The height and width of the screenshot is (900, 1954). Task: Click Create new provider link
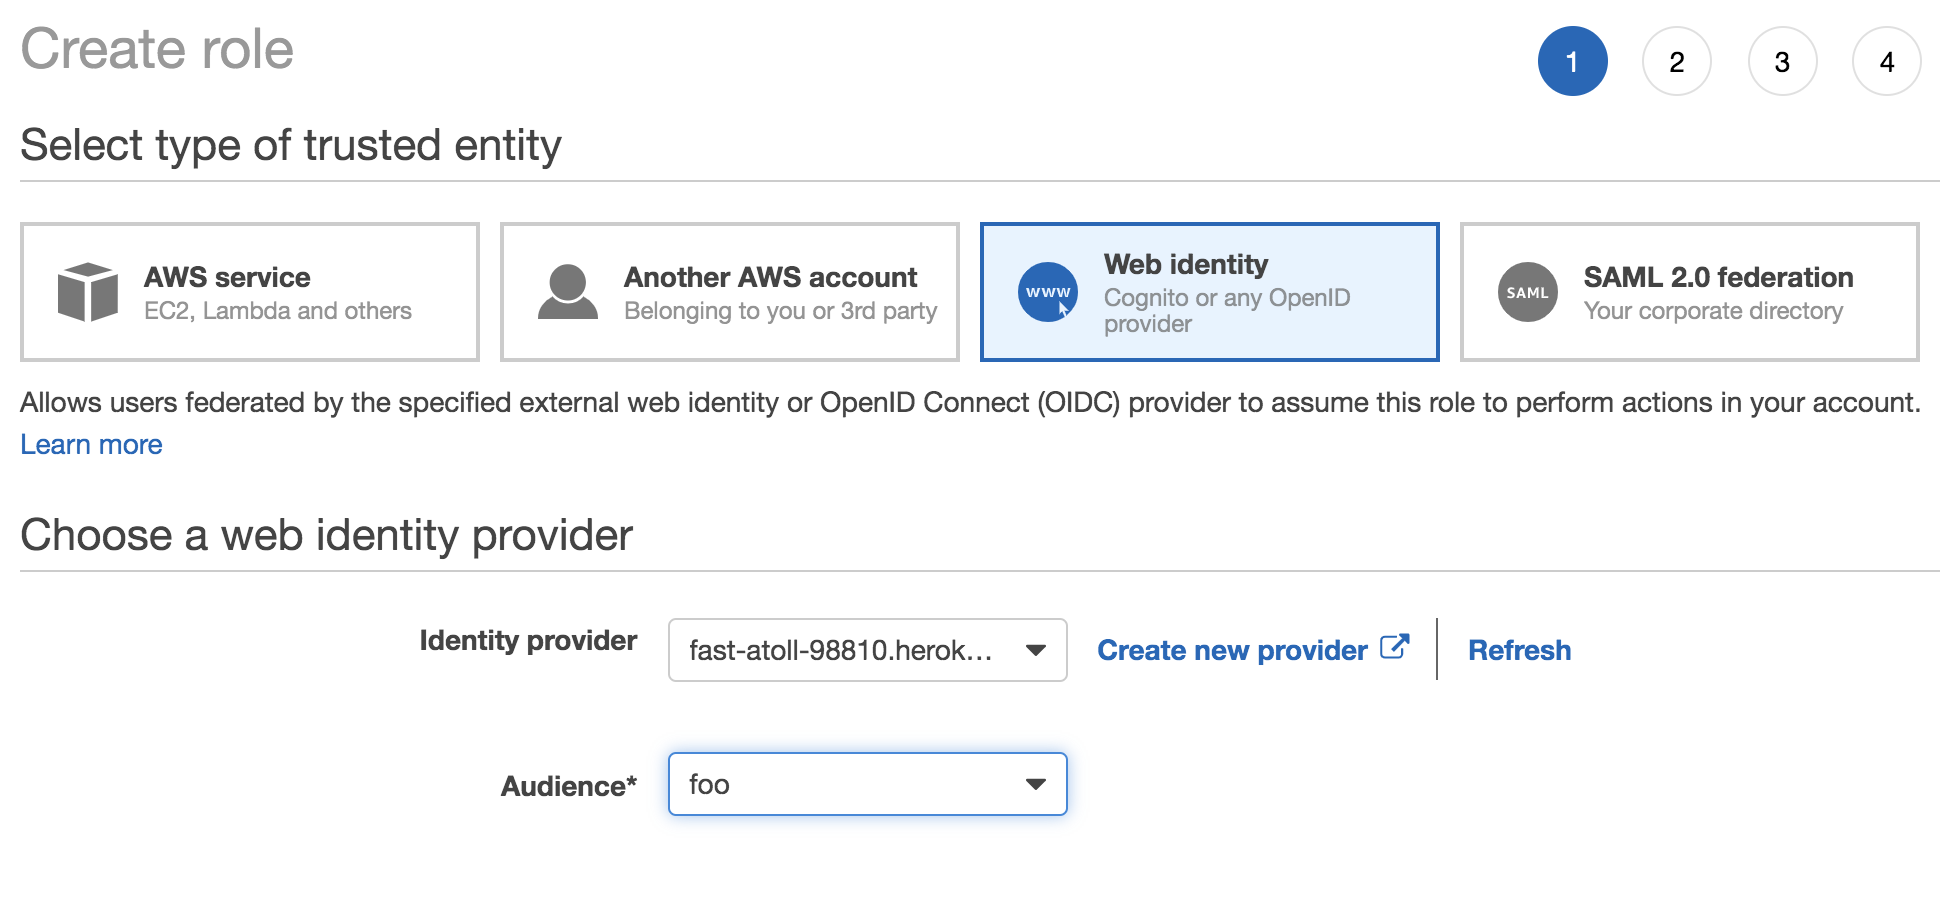point(1232,650)
